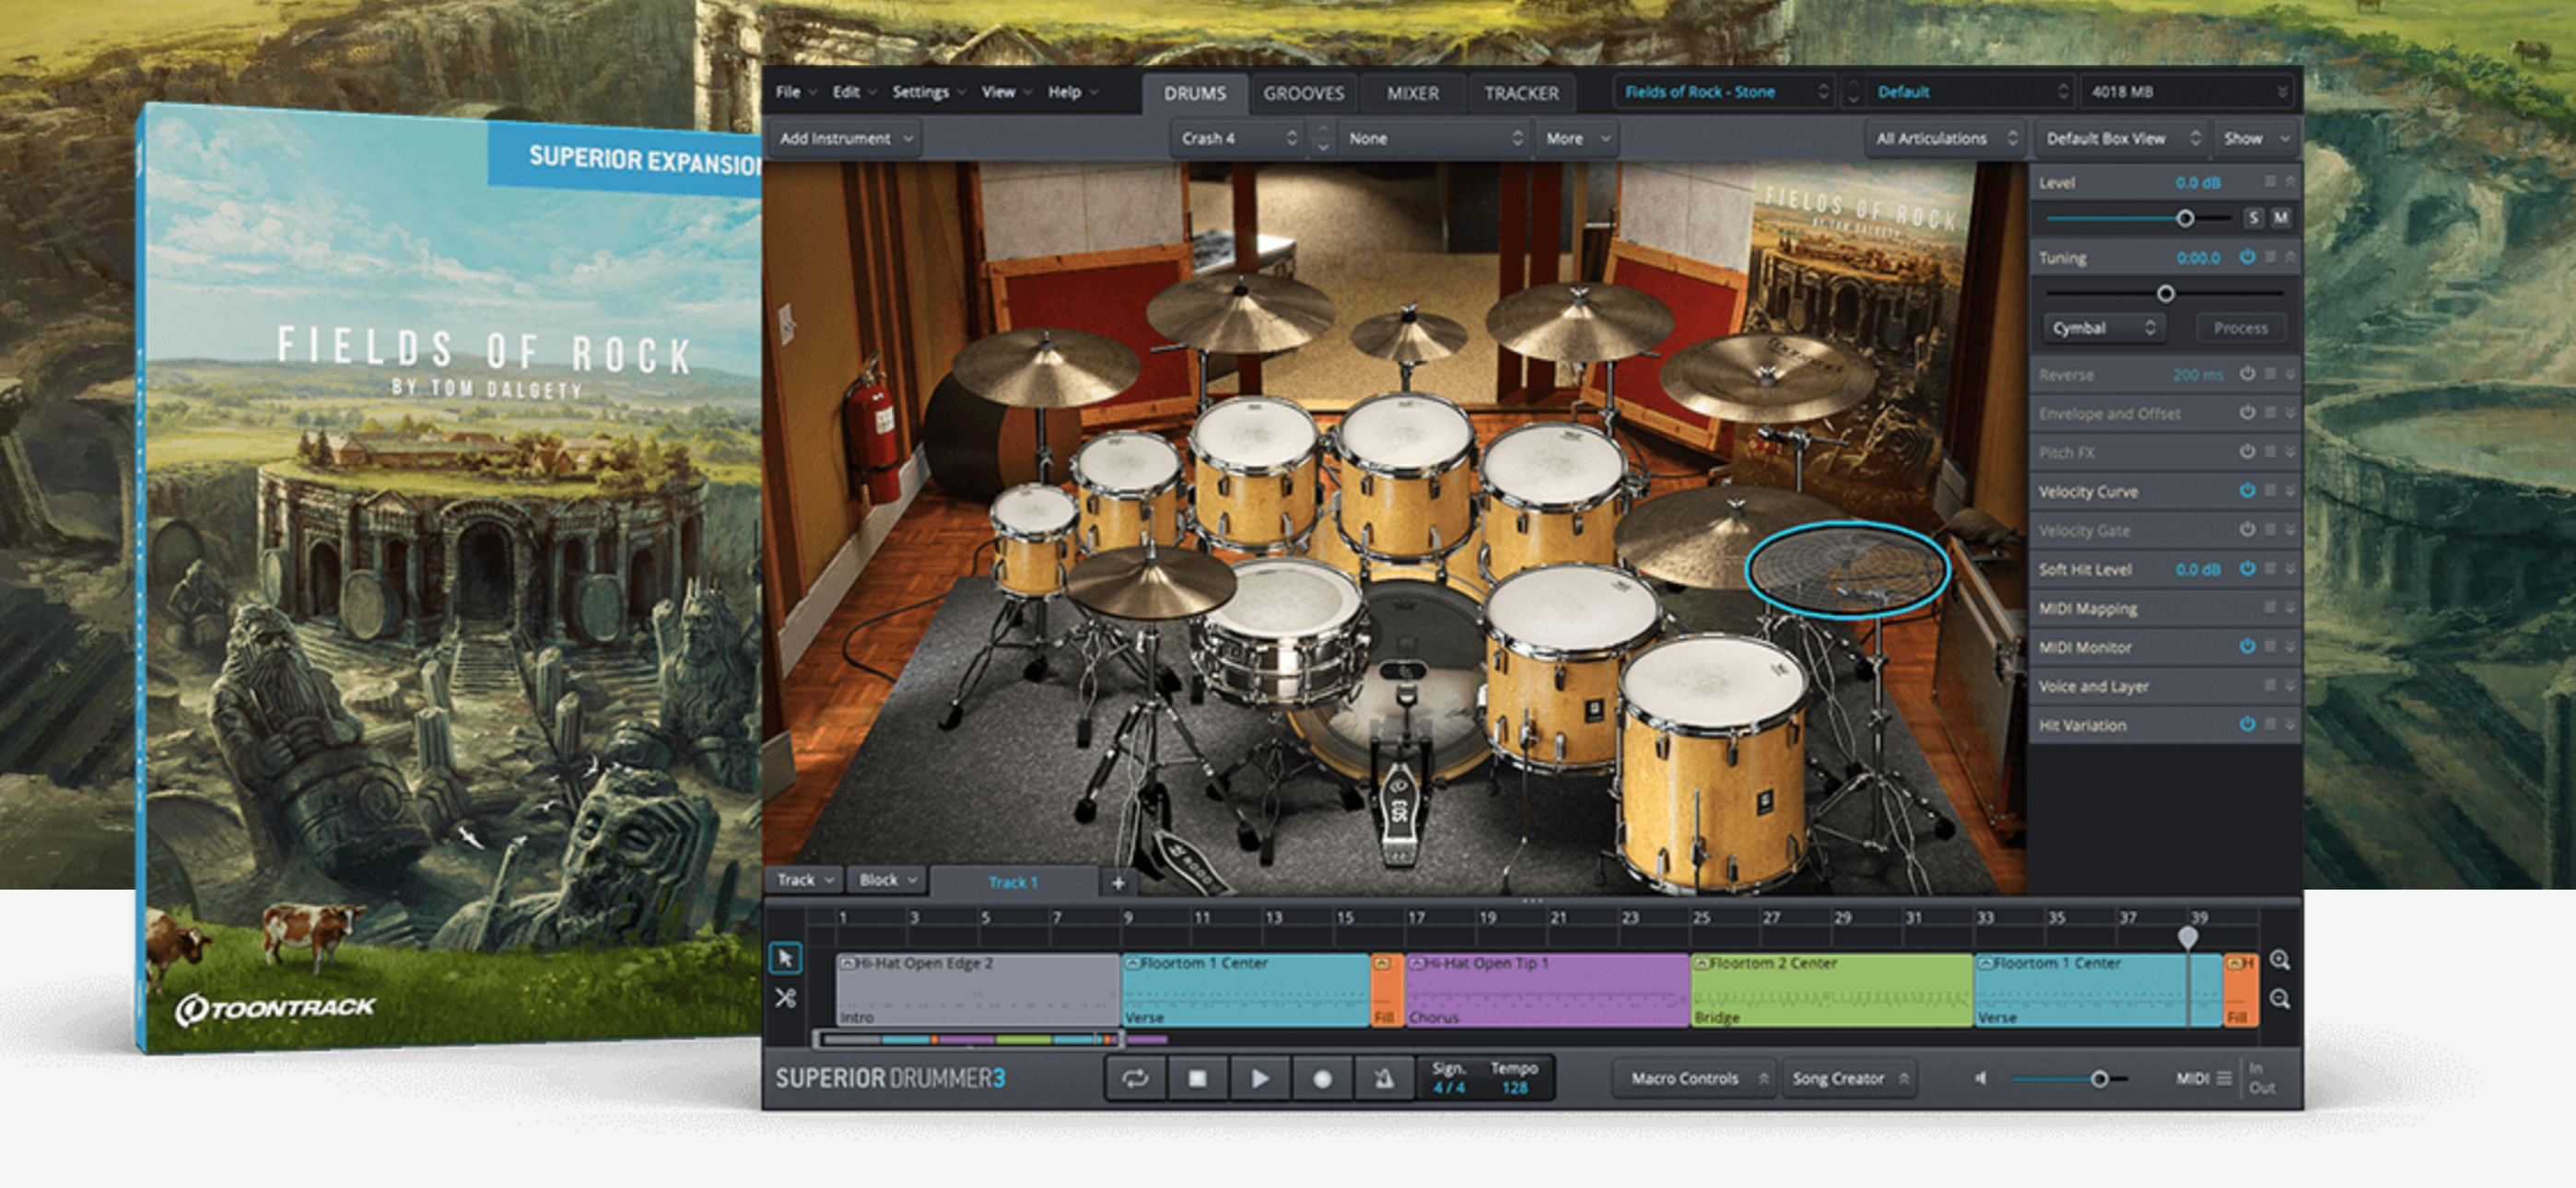This screenshot has width=2576, height=1188.
Task: Toggle Soft Hit Level power button
Action: (2246, 569)
